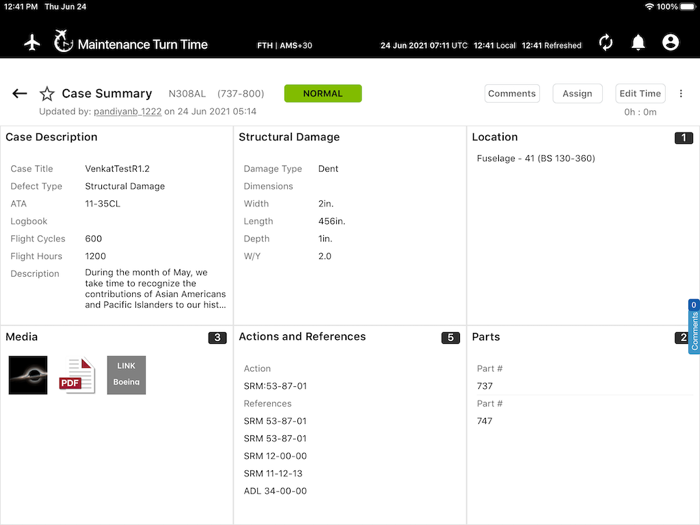Tap the Parts count badge 2

coord(682,338)
